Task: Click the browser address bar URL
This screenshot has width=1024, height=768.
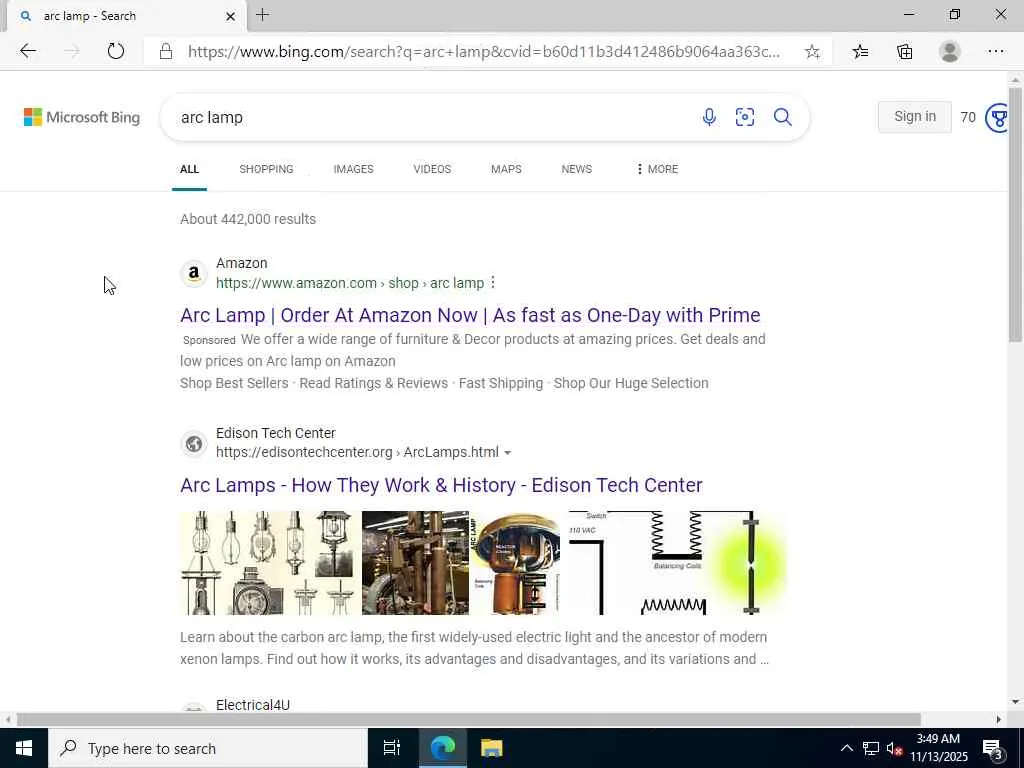Action: (483, 52)
